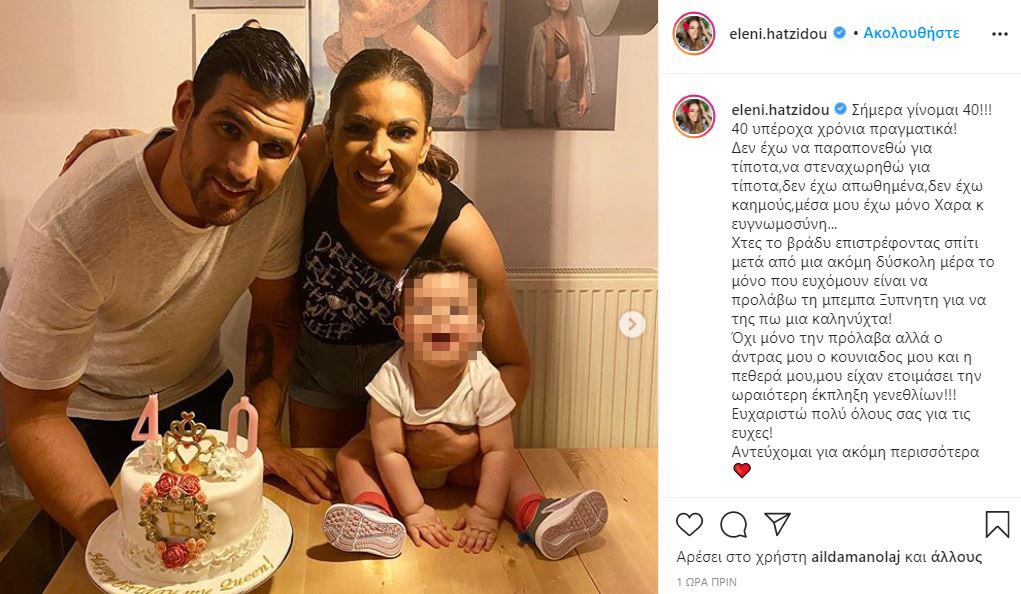Save post with the bookmark icon

coord(997,524)
